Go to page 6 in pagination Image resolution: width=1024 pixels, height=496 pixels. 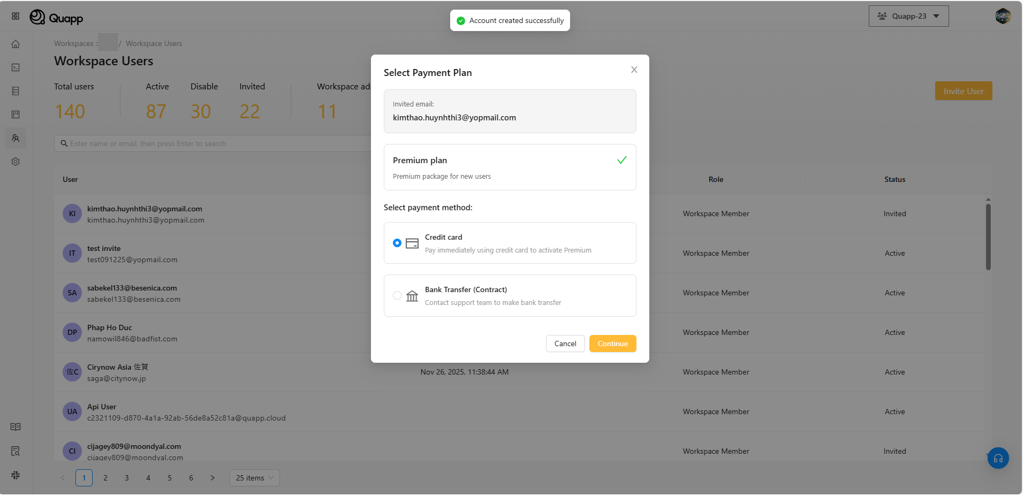[191, 478]
